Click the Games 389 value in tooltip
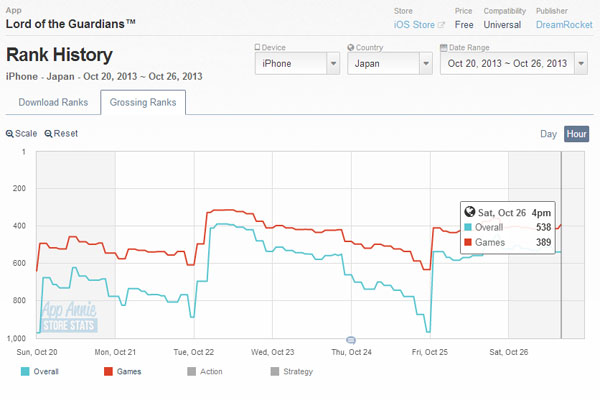This screenshot has height=400, width=600. (543, 242)
